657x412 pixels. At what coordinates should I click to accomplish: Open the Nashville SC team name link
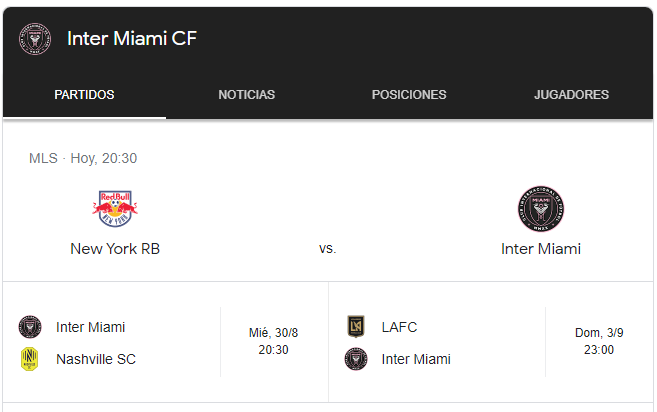(96, 359)
